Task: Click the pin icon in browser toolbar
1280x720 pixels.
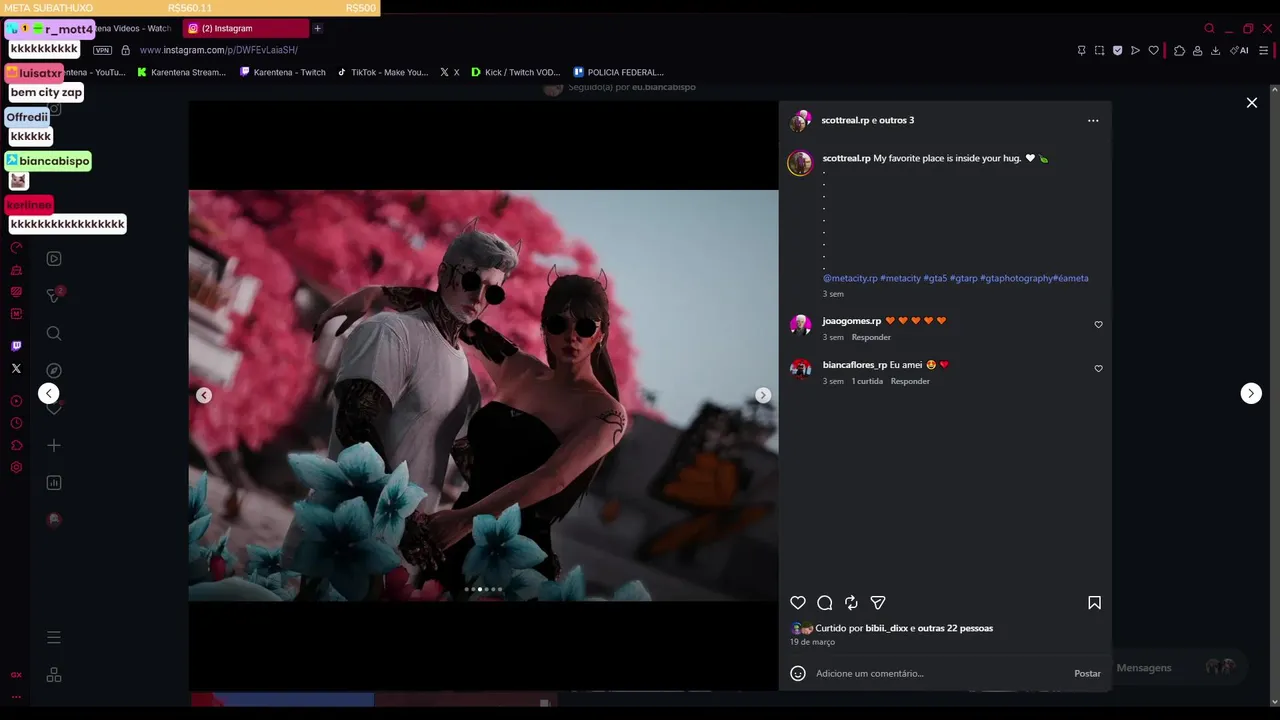Action: tap(1081, 50)
